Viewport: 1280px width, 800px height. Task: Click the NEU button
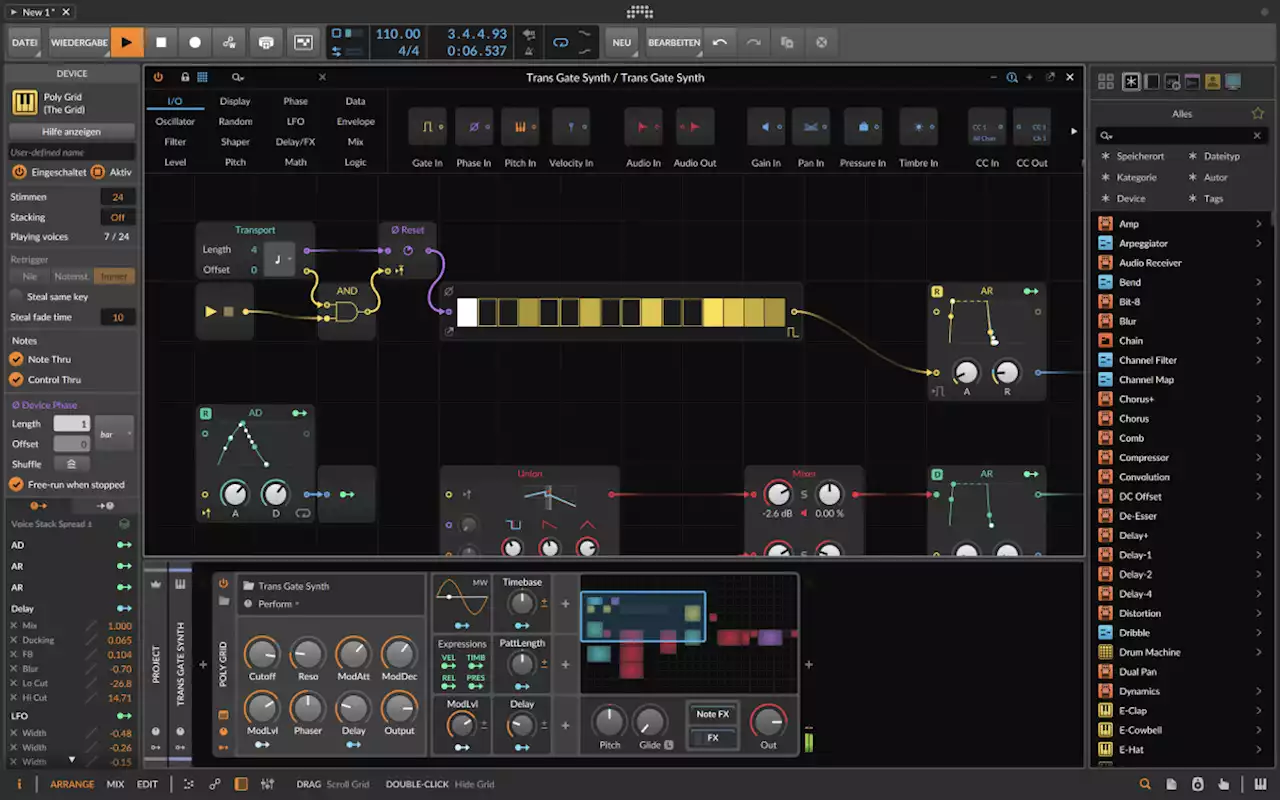click(x=622, y=43)
